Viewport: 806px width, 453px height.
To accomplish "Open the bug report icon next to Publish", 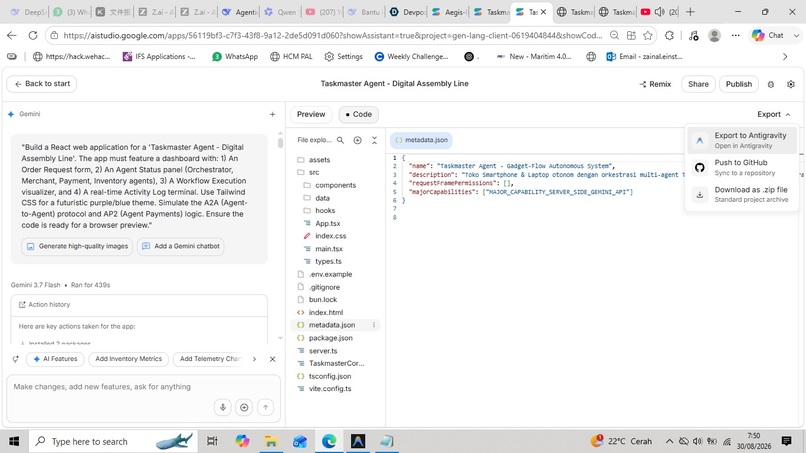I will [x=771, y=84].
